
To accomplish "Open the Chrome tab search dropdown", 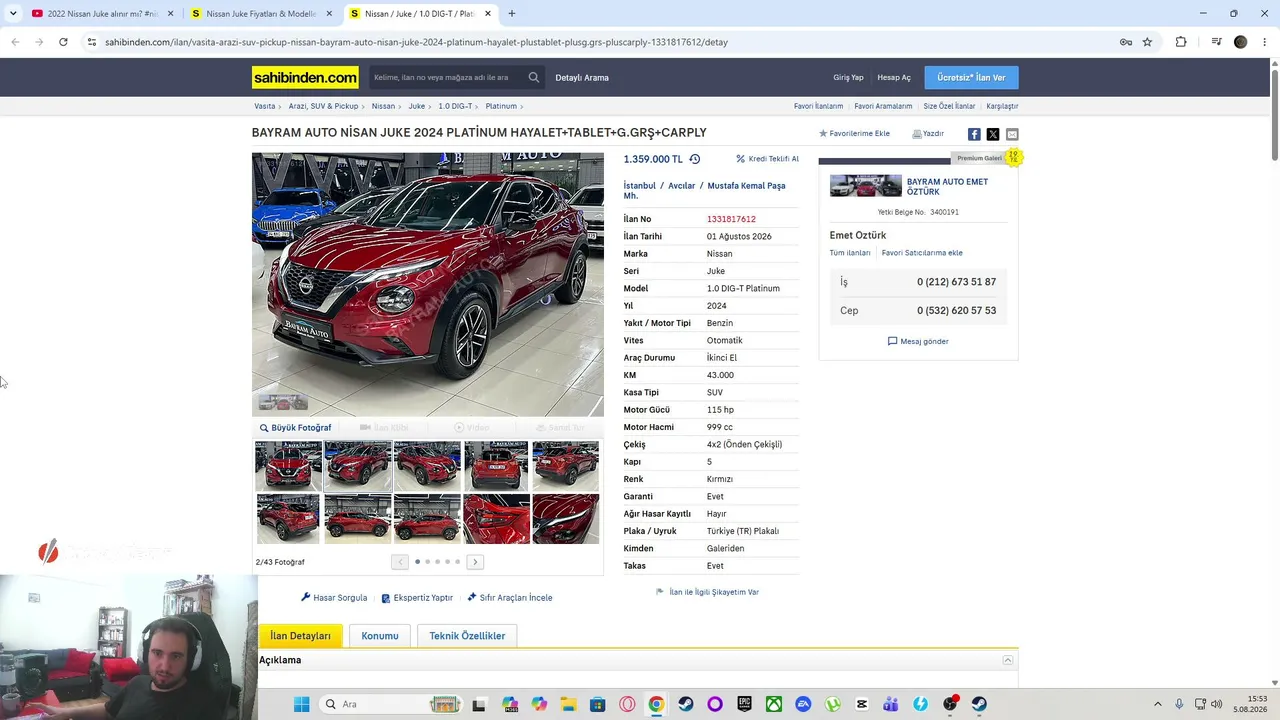I will [13, 14].
